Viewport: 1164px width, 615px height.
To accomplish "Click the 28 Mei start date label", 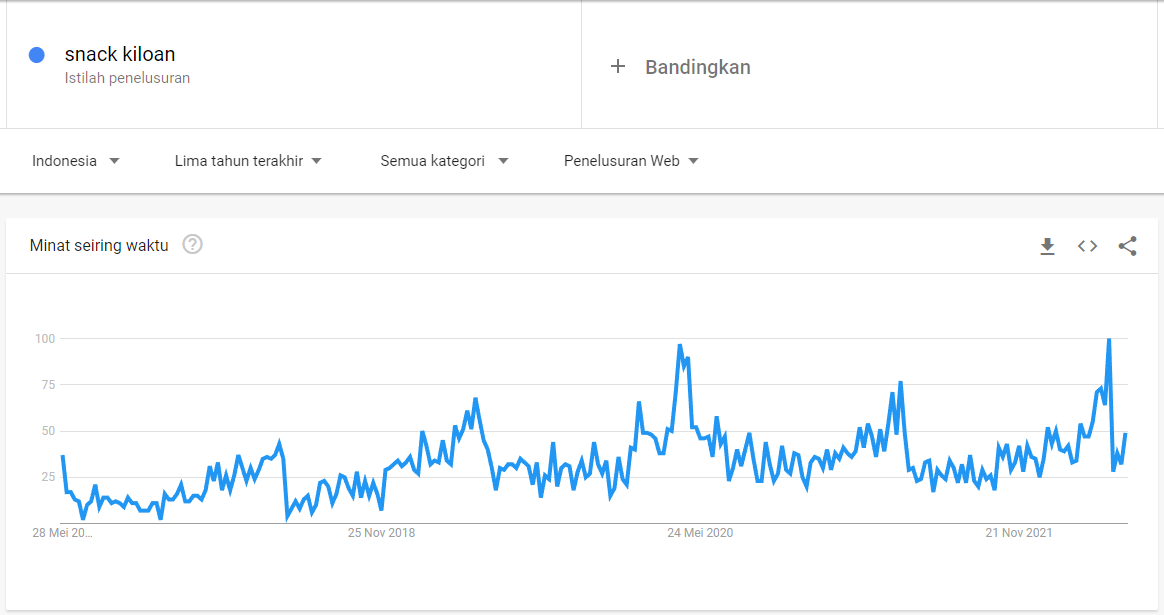I will point(62,533).
